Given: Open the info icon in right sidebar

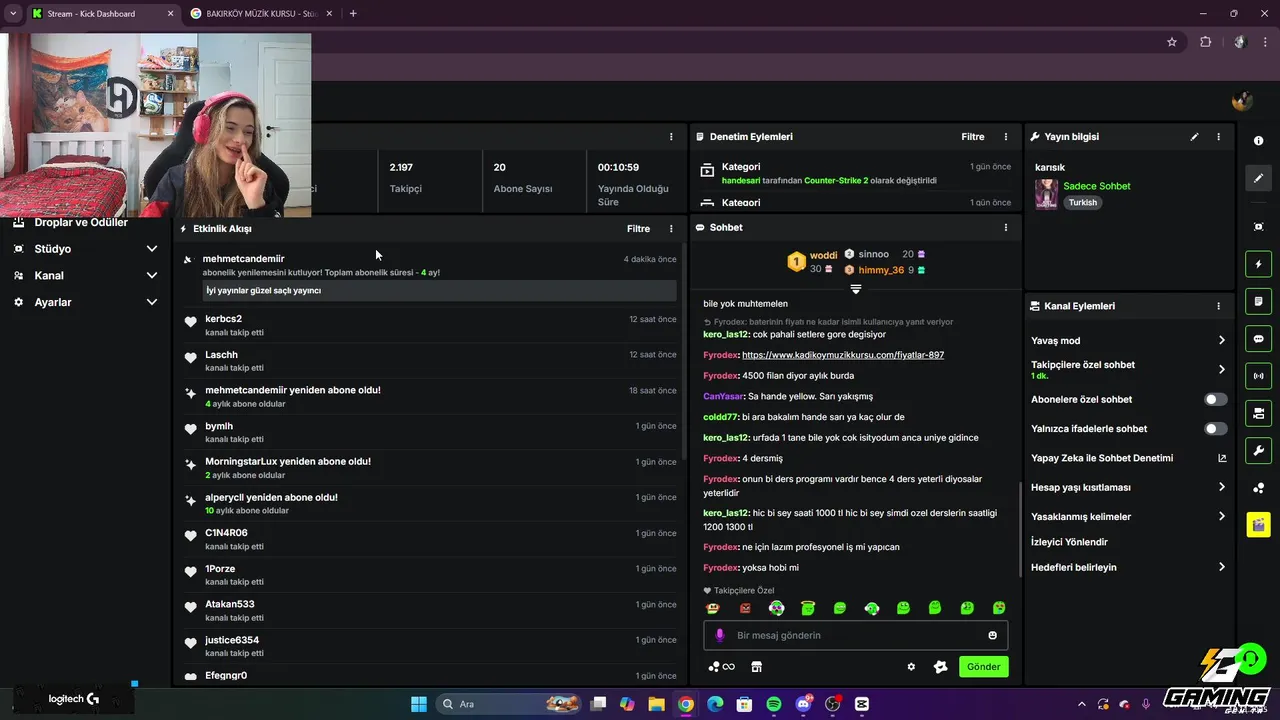Looking at the screenshot, I should [x=1258, y=141].
